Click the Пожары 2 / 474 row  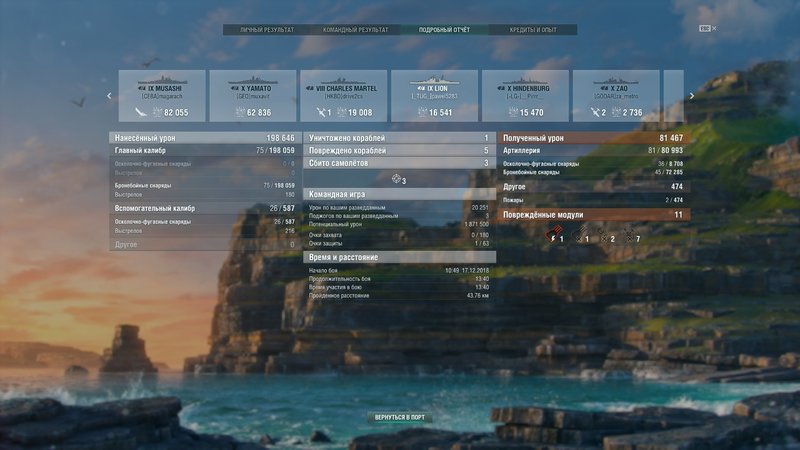(594, 200)
